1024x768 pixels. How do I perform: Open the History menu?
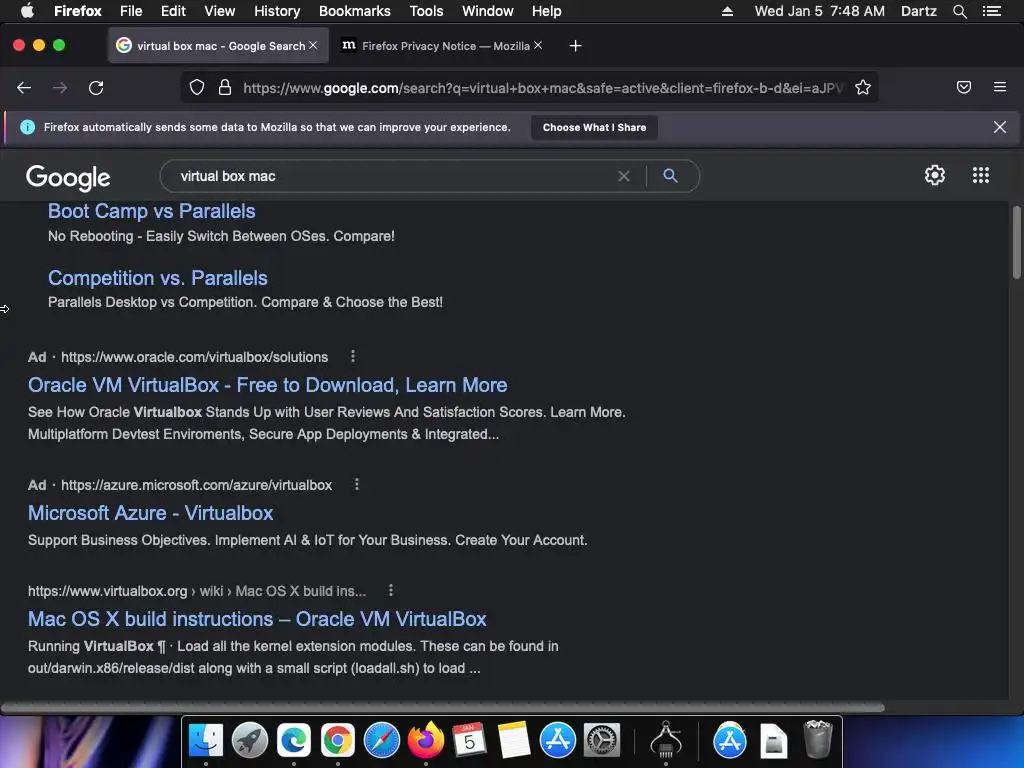point(277,11)
